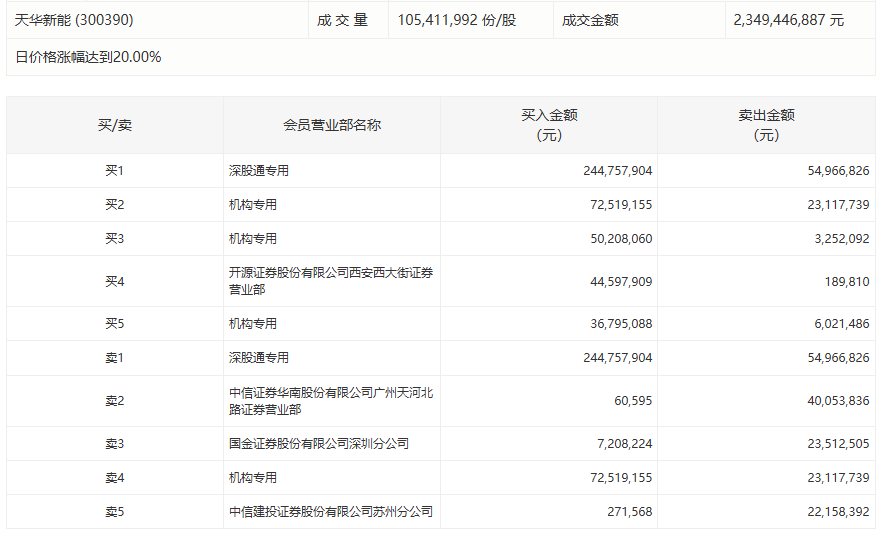Select the 买1 row label
The image size is (879, 537).
[x=114, y=170]
